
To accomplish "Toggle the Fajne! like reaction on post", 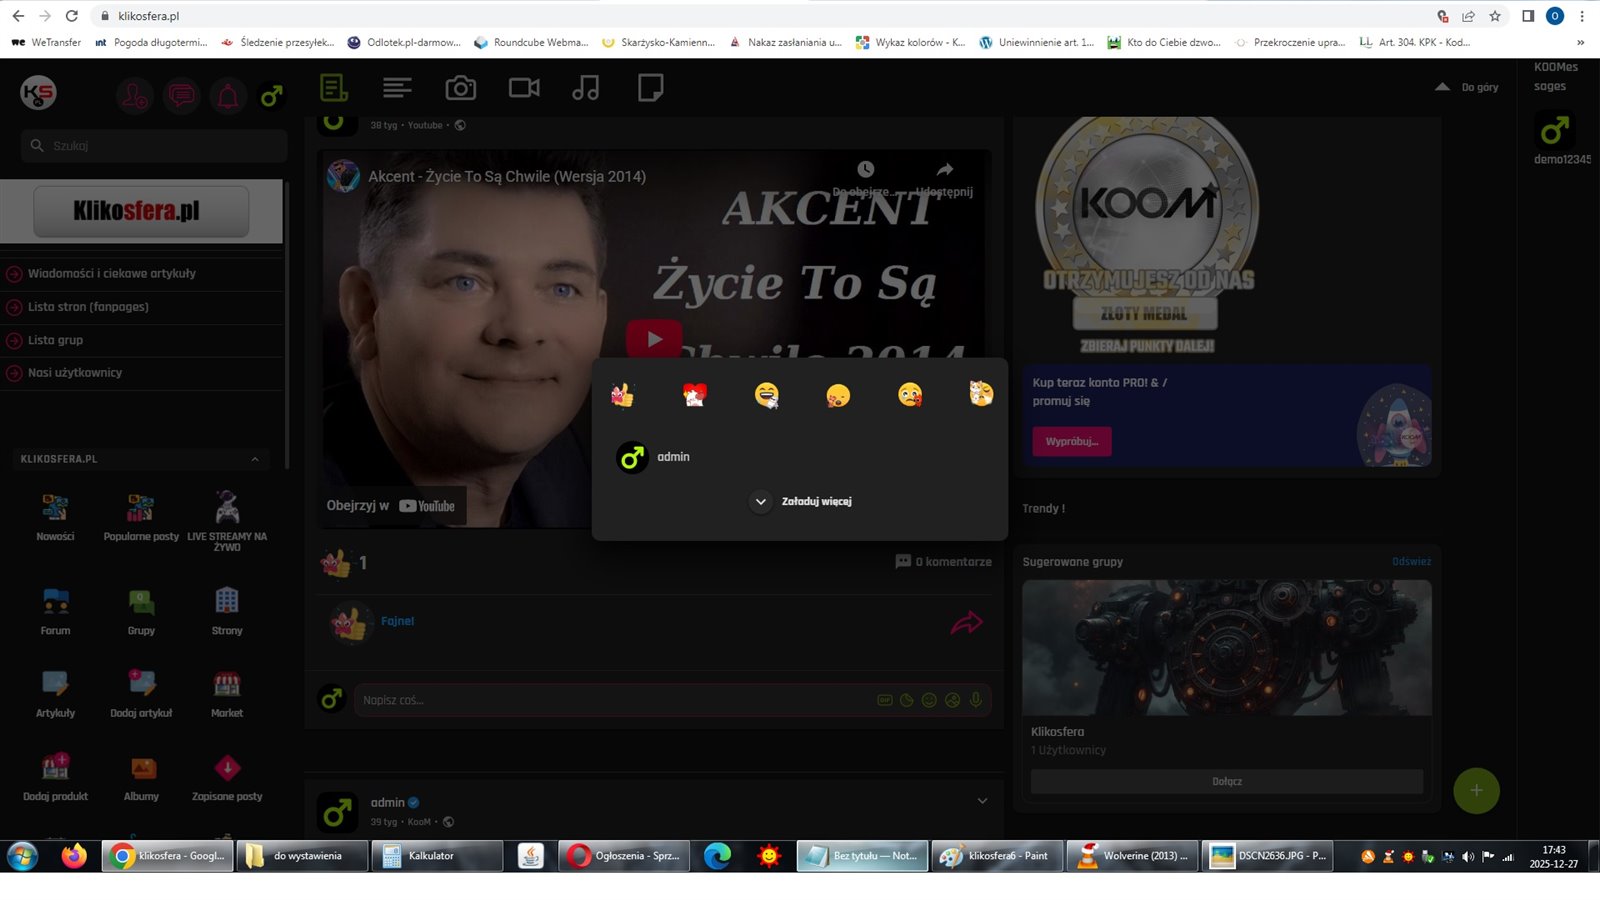I will [x=397, y=621].
